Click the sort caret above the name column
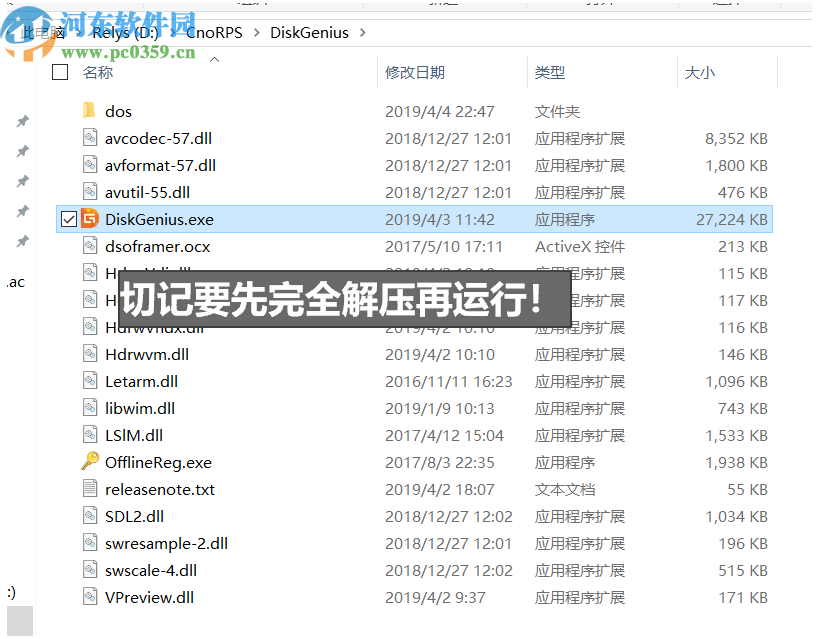833x639 pixels. tap(214, 59)
